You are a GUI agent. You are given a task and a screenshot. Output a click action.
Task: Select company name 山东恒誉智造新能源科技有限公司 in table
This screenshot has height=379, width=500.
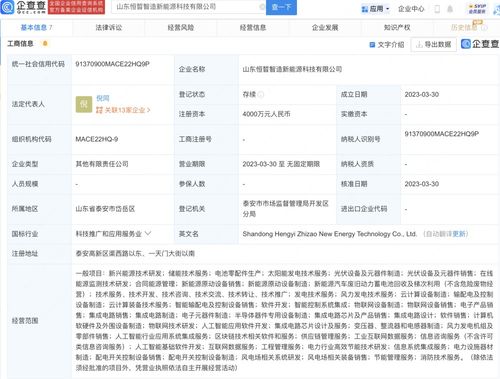click(x=292, y=69)
